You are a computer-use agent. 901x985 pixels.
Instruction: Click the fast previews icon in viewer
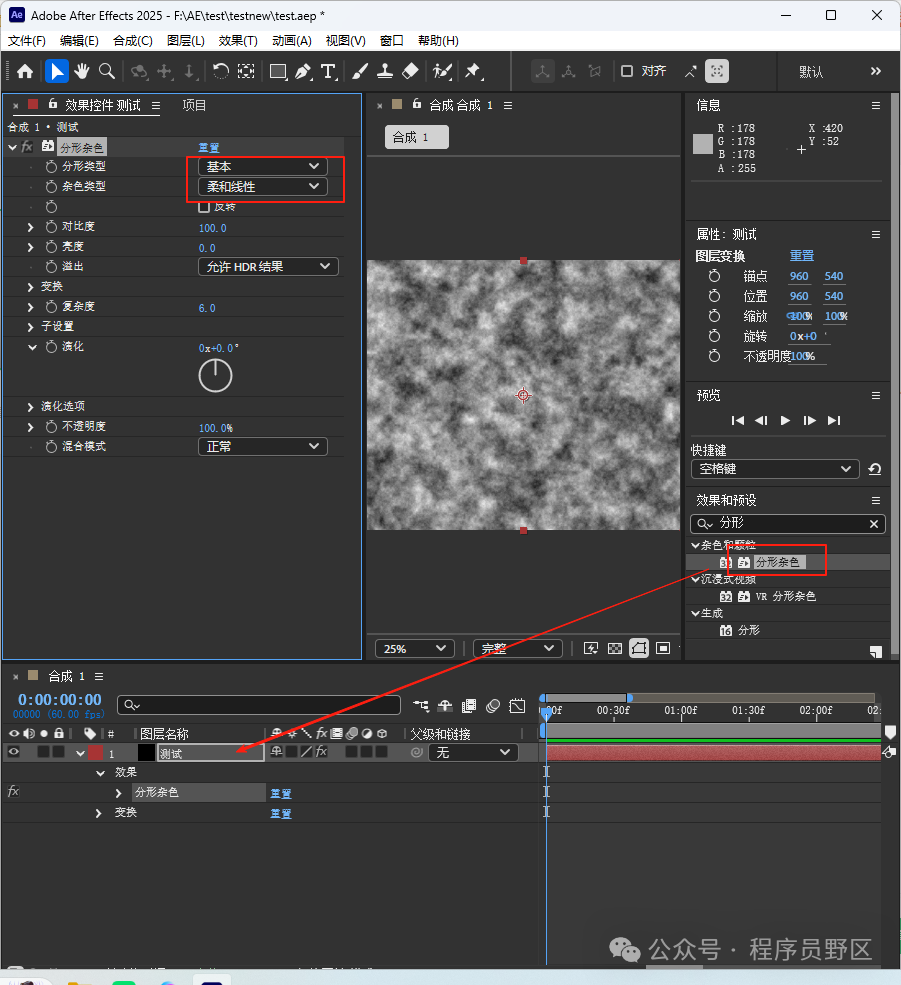point(591,648)
